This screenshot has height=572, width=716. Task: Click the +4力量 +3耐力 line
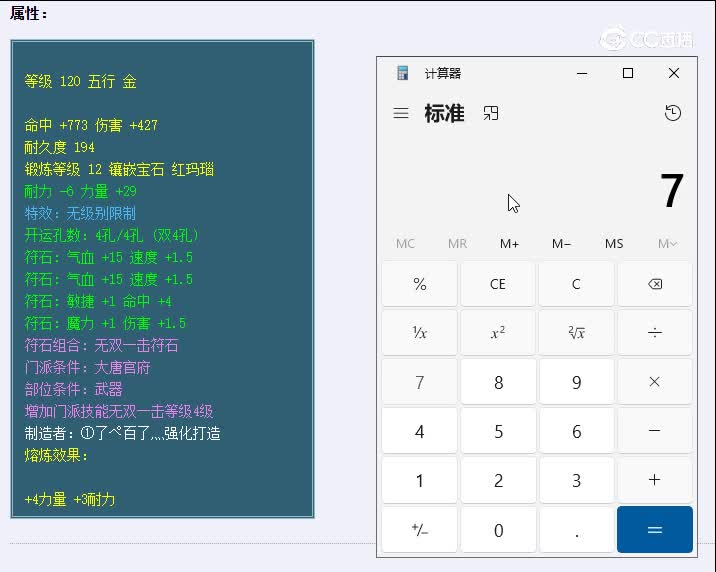(70, 499)
